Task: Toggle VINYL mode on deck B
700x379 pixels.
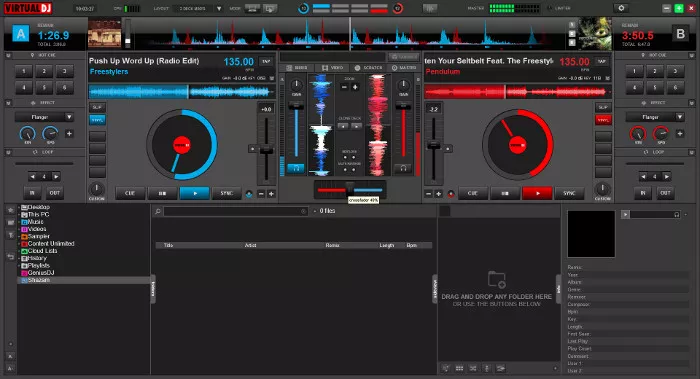Action: point(603,120)
